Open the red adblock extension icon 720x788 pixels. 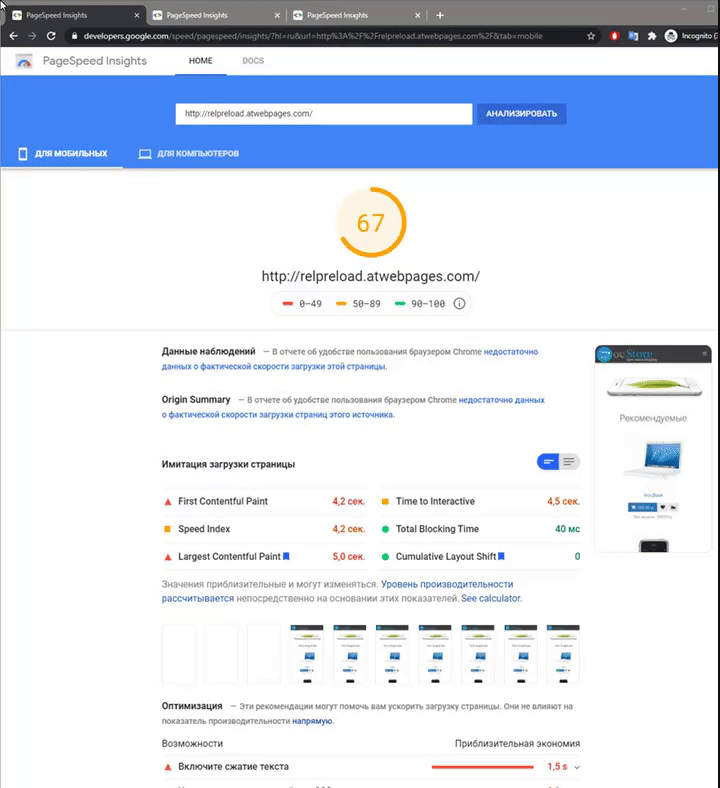(614, 36)
